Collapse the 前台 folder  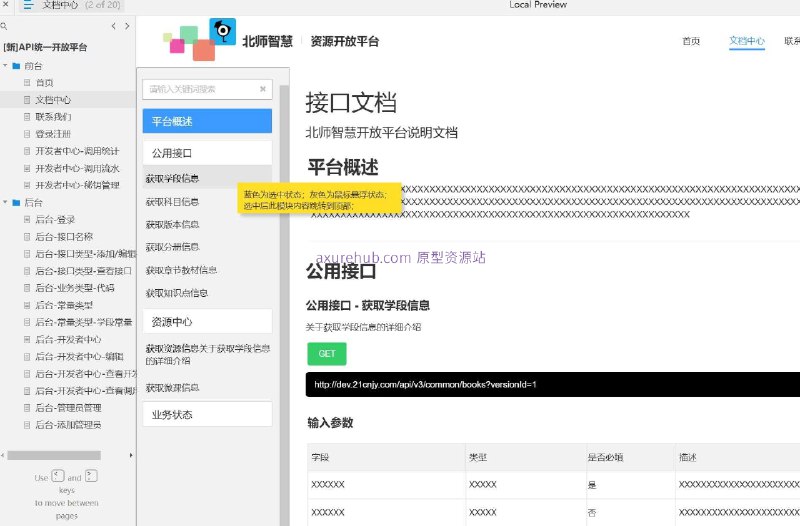(5, 66)
